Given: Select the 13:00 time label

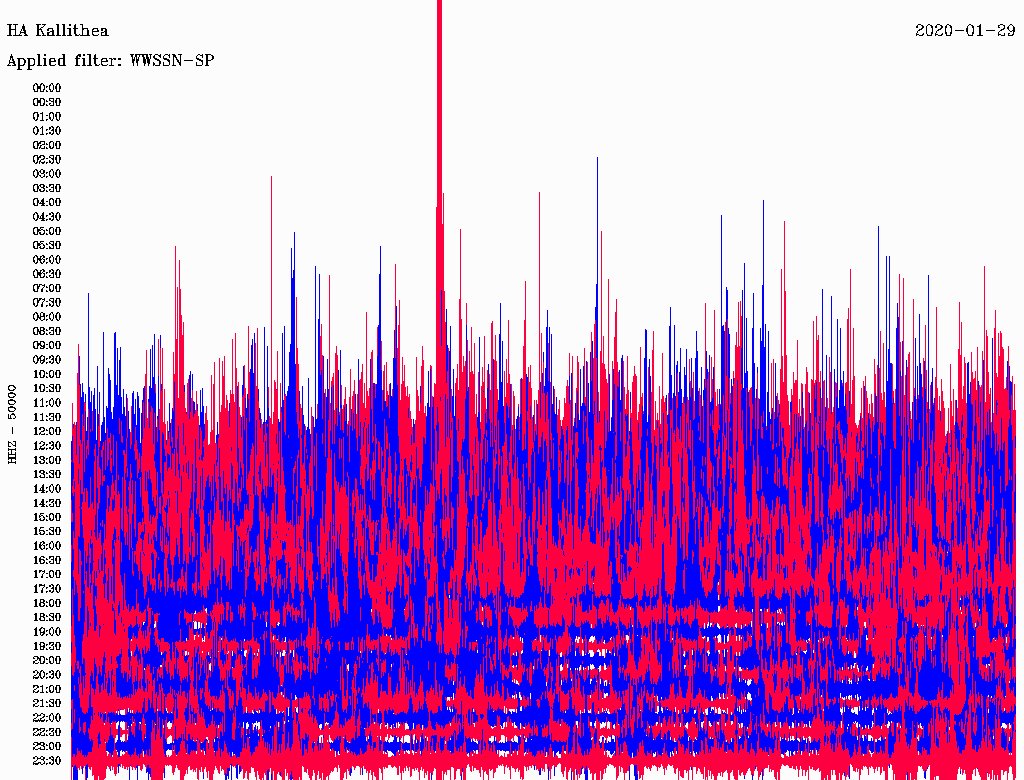Looking at the screenshot, I should coord(47,460).
